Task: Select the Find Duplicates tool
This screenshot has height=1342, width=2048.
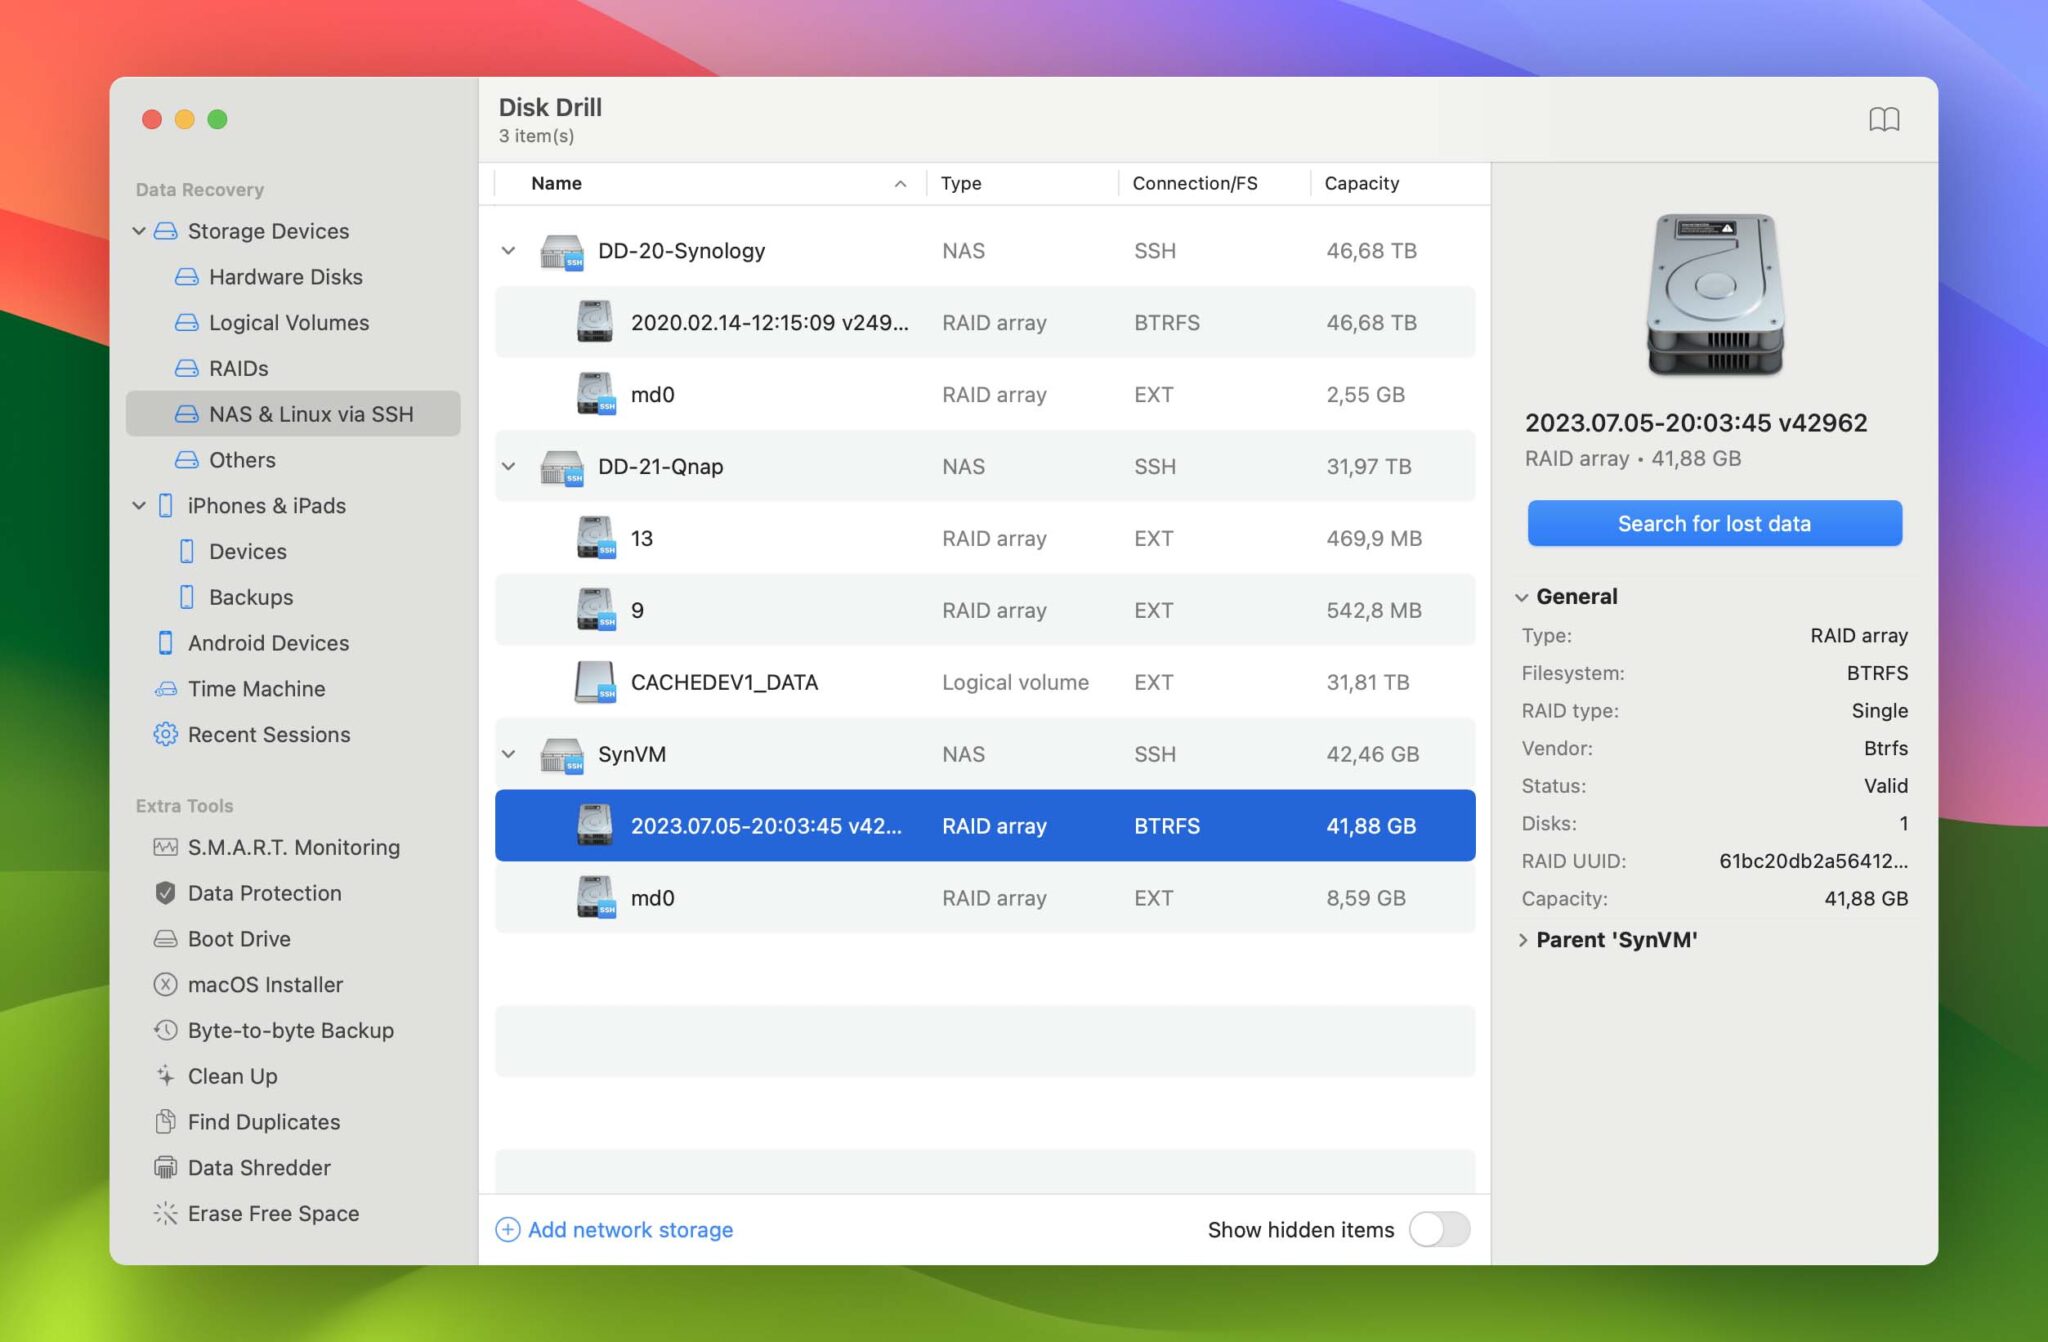Action: [x=263, y=1122]
